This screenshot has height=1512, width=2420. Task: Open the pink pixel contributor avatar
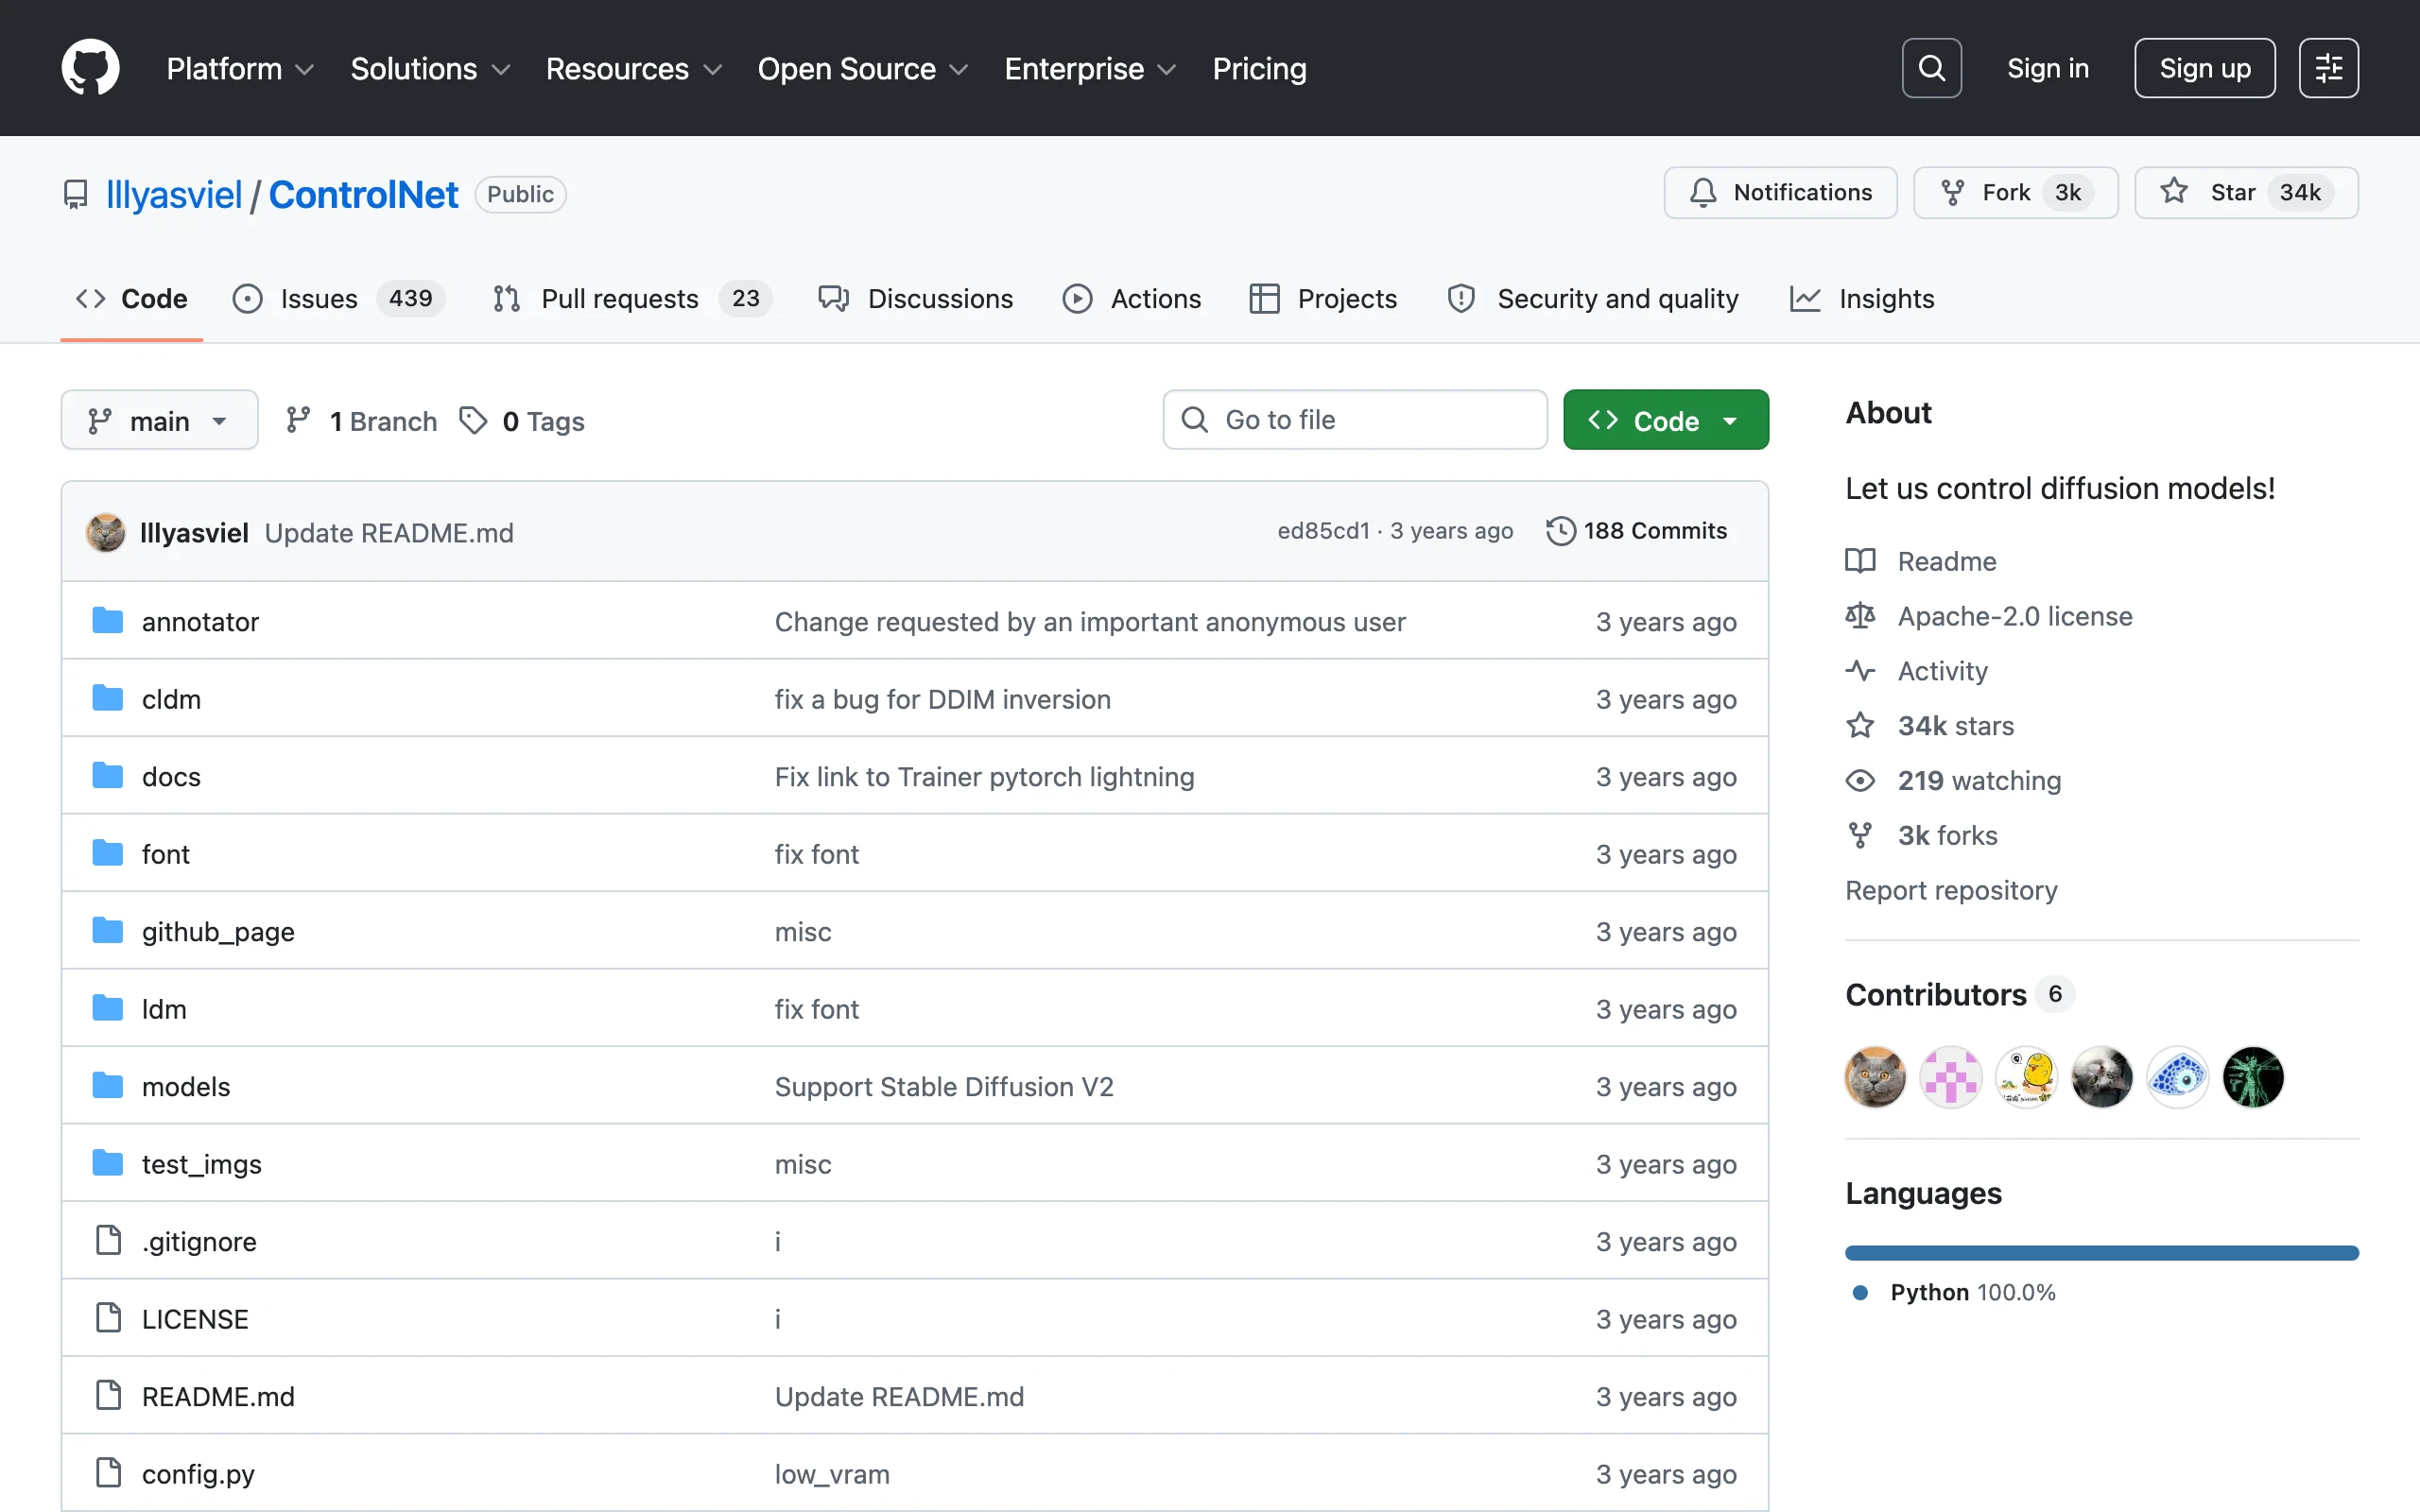pos(1951,1077)
